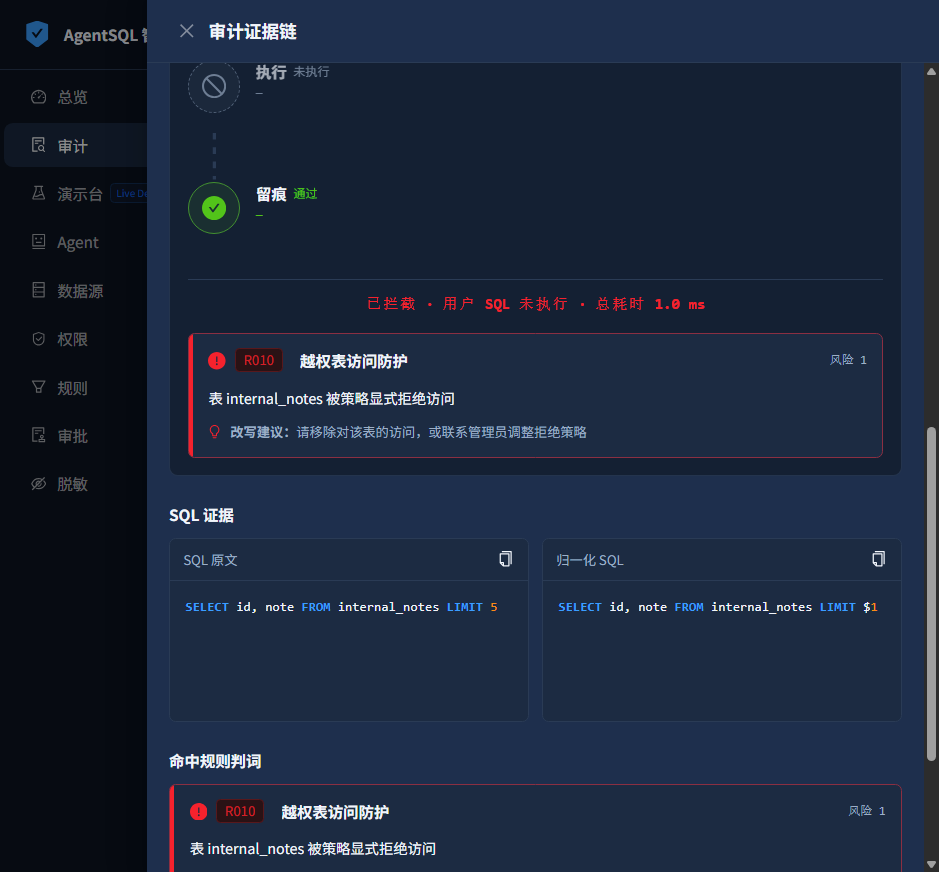Copy the 归一化 SQL code
The width and height of the screenshot is (939, 872).
pyautogui.click(x=878, y=559)
